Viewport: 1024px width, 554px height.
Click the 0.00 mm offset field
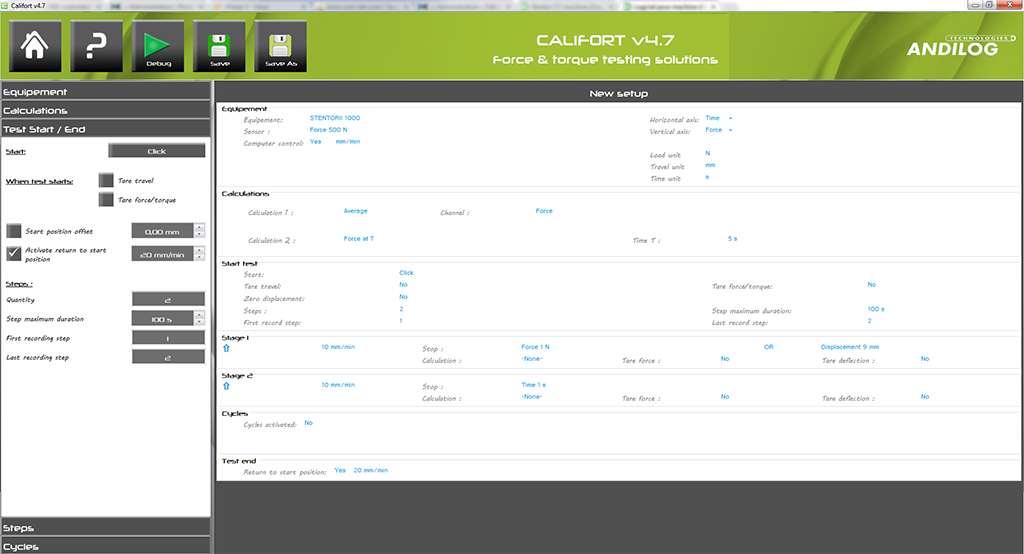pos(163,231)
